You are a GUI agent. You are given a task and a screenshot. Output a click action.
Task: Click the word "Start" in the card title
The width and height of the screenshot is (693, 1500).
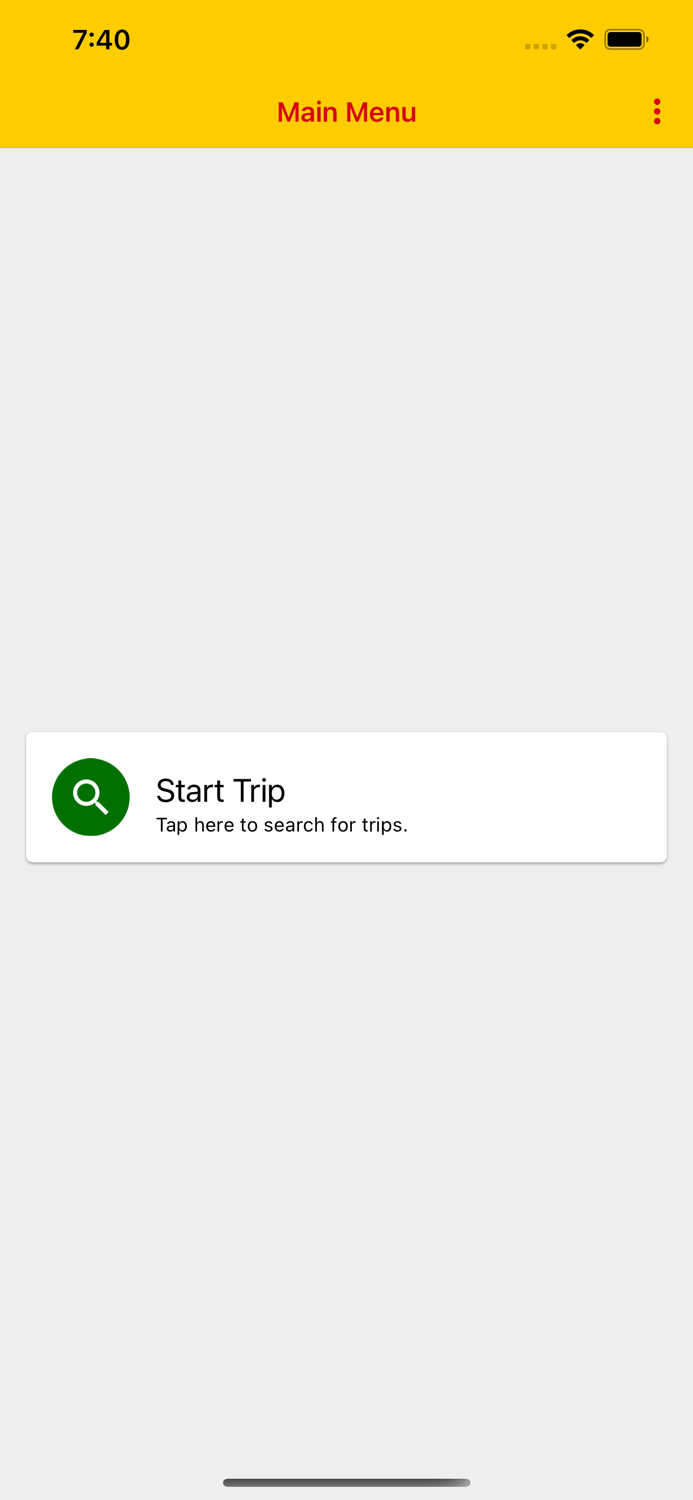pos(190,790)
